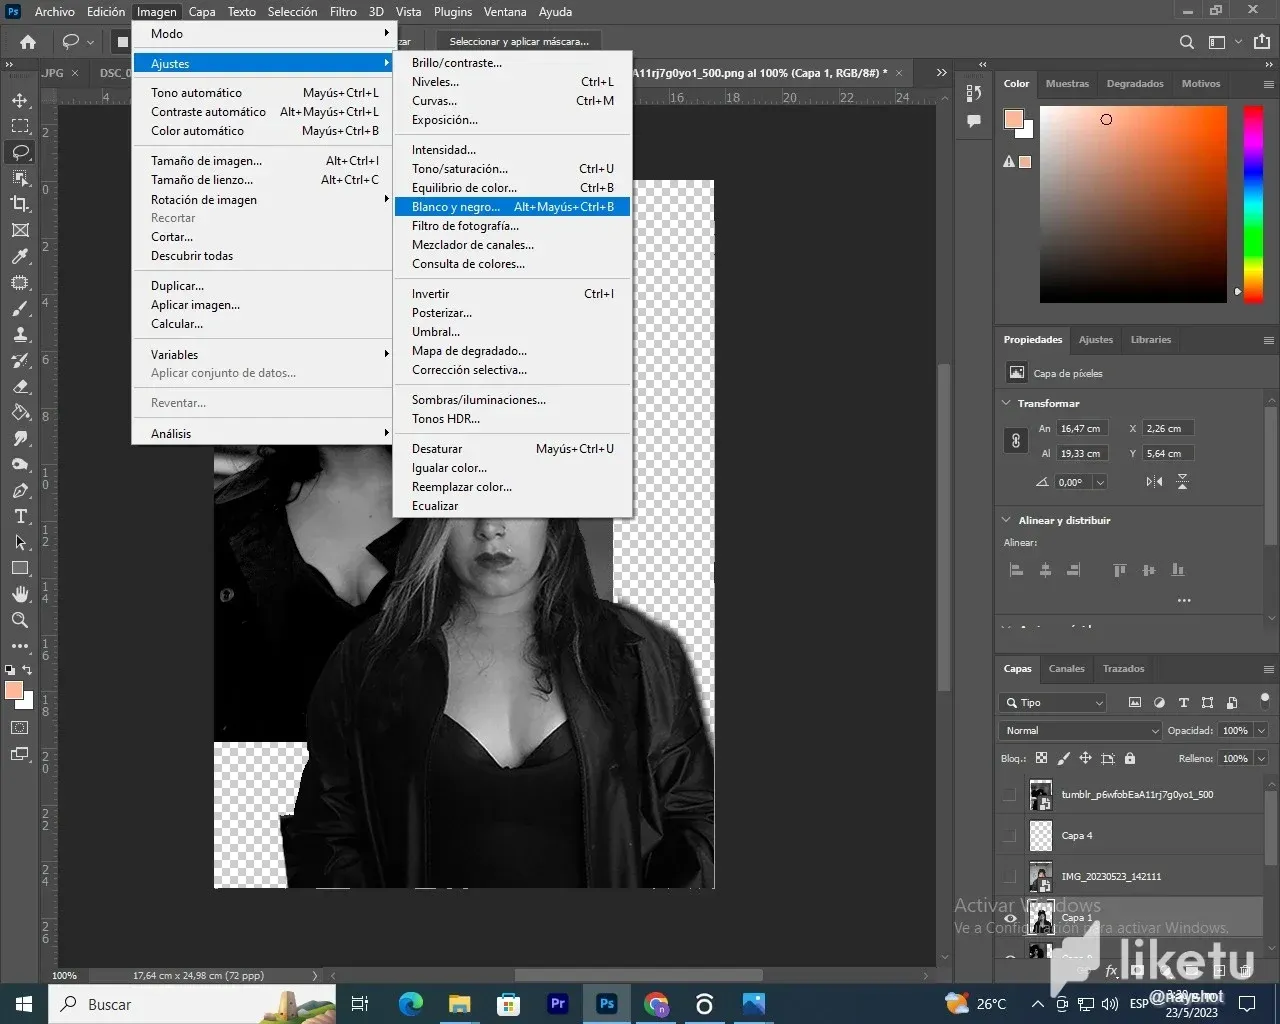Choose Tono/saturación adjustment
This screenshot has height=1024, width=1280.
point(513,169)
